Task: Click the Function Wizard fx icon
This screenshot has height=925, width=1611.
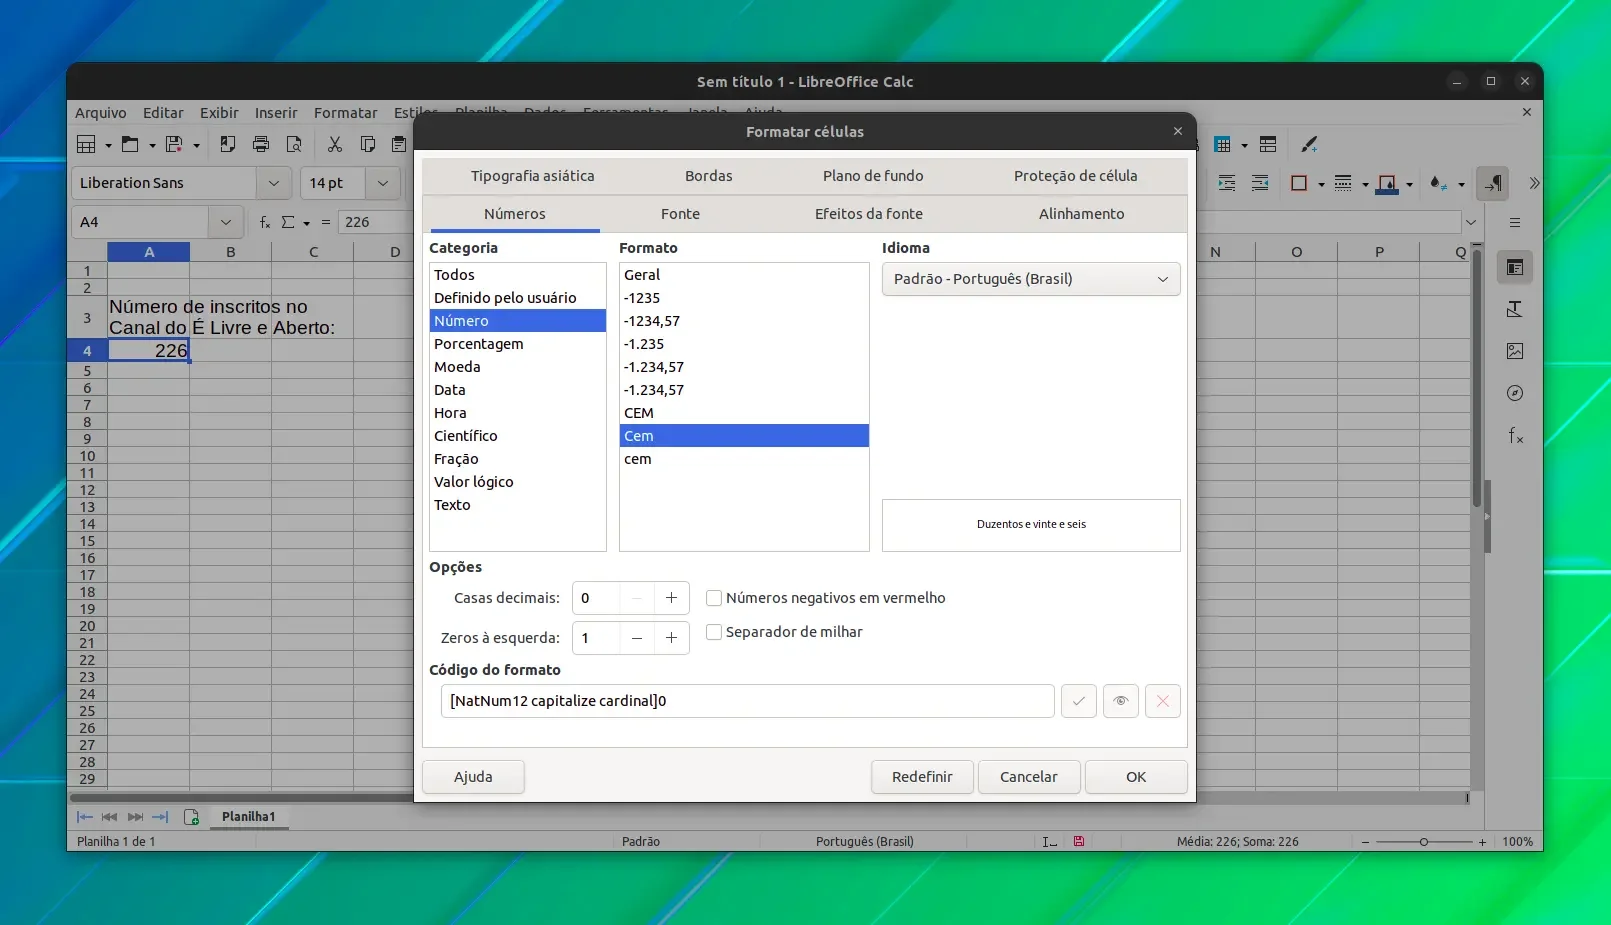Action: (265, 222)
